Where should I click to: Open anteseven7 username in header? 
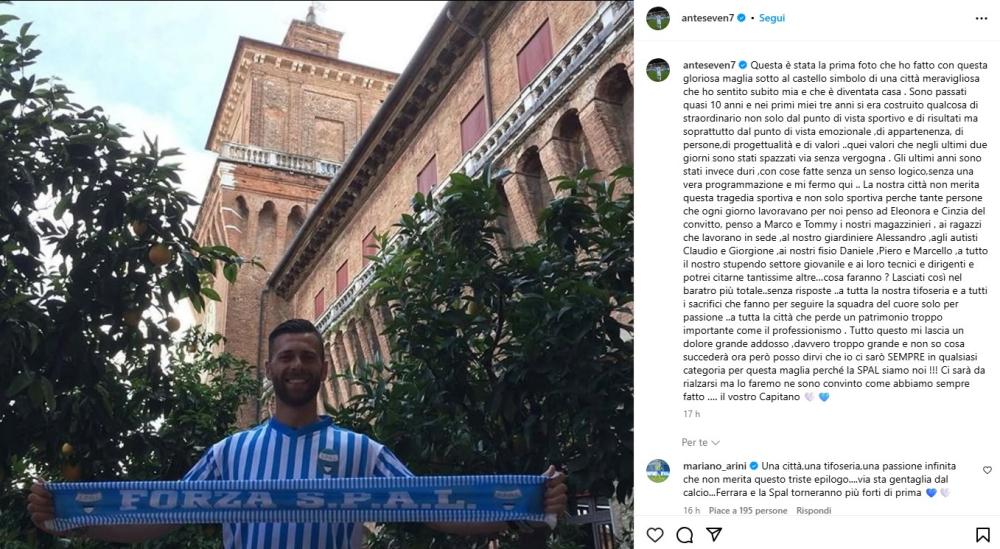pyautogui.click(x=708, y=18)
